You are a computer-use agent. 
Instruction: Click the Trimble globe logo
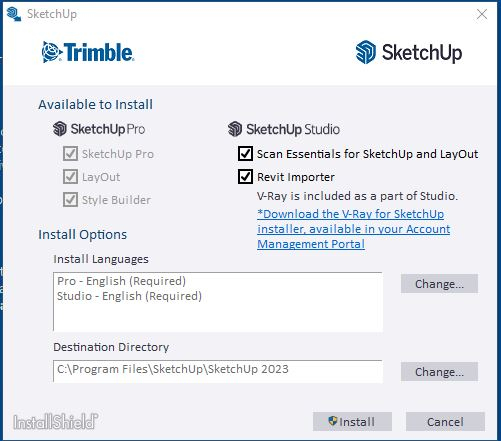click(51, 52)
